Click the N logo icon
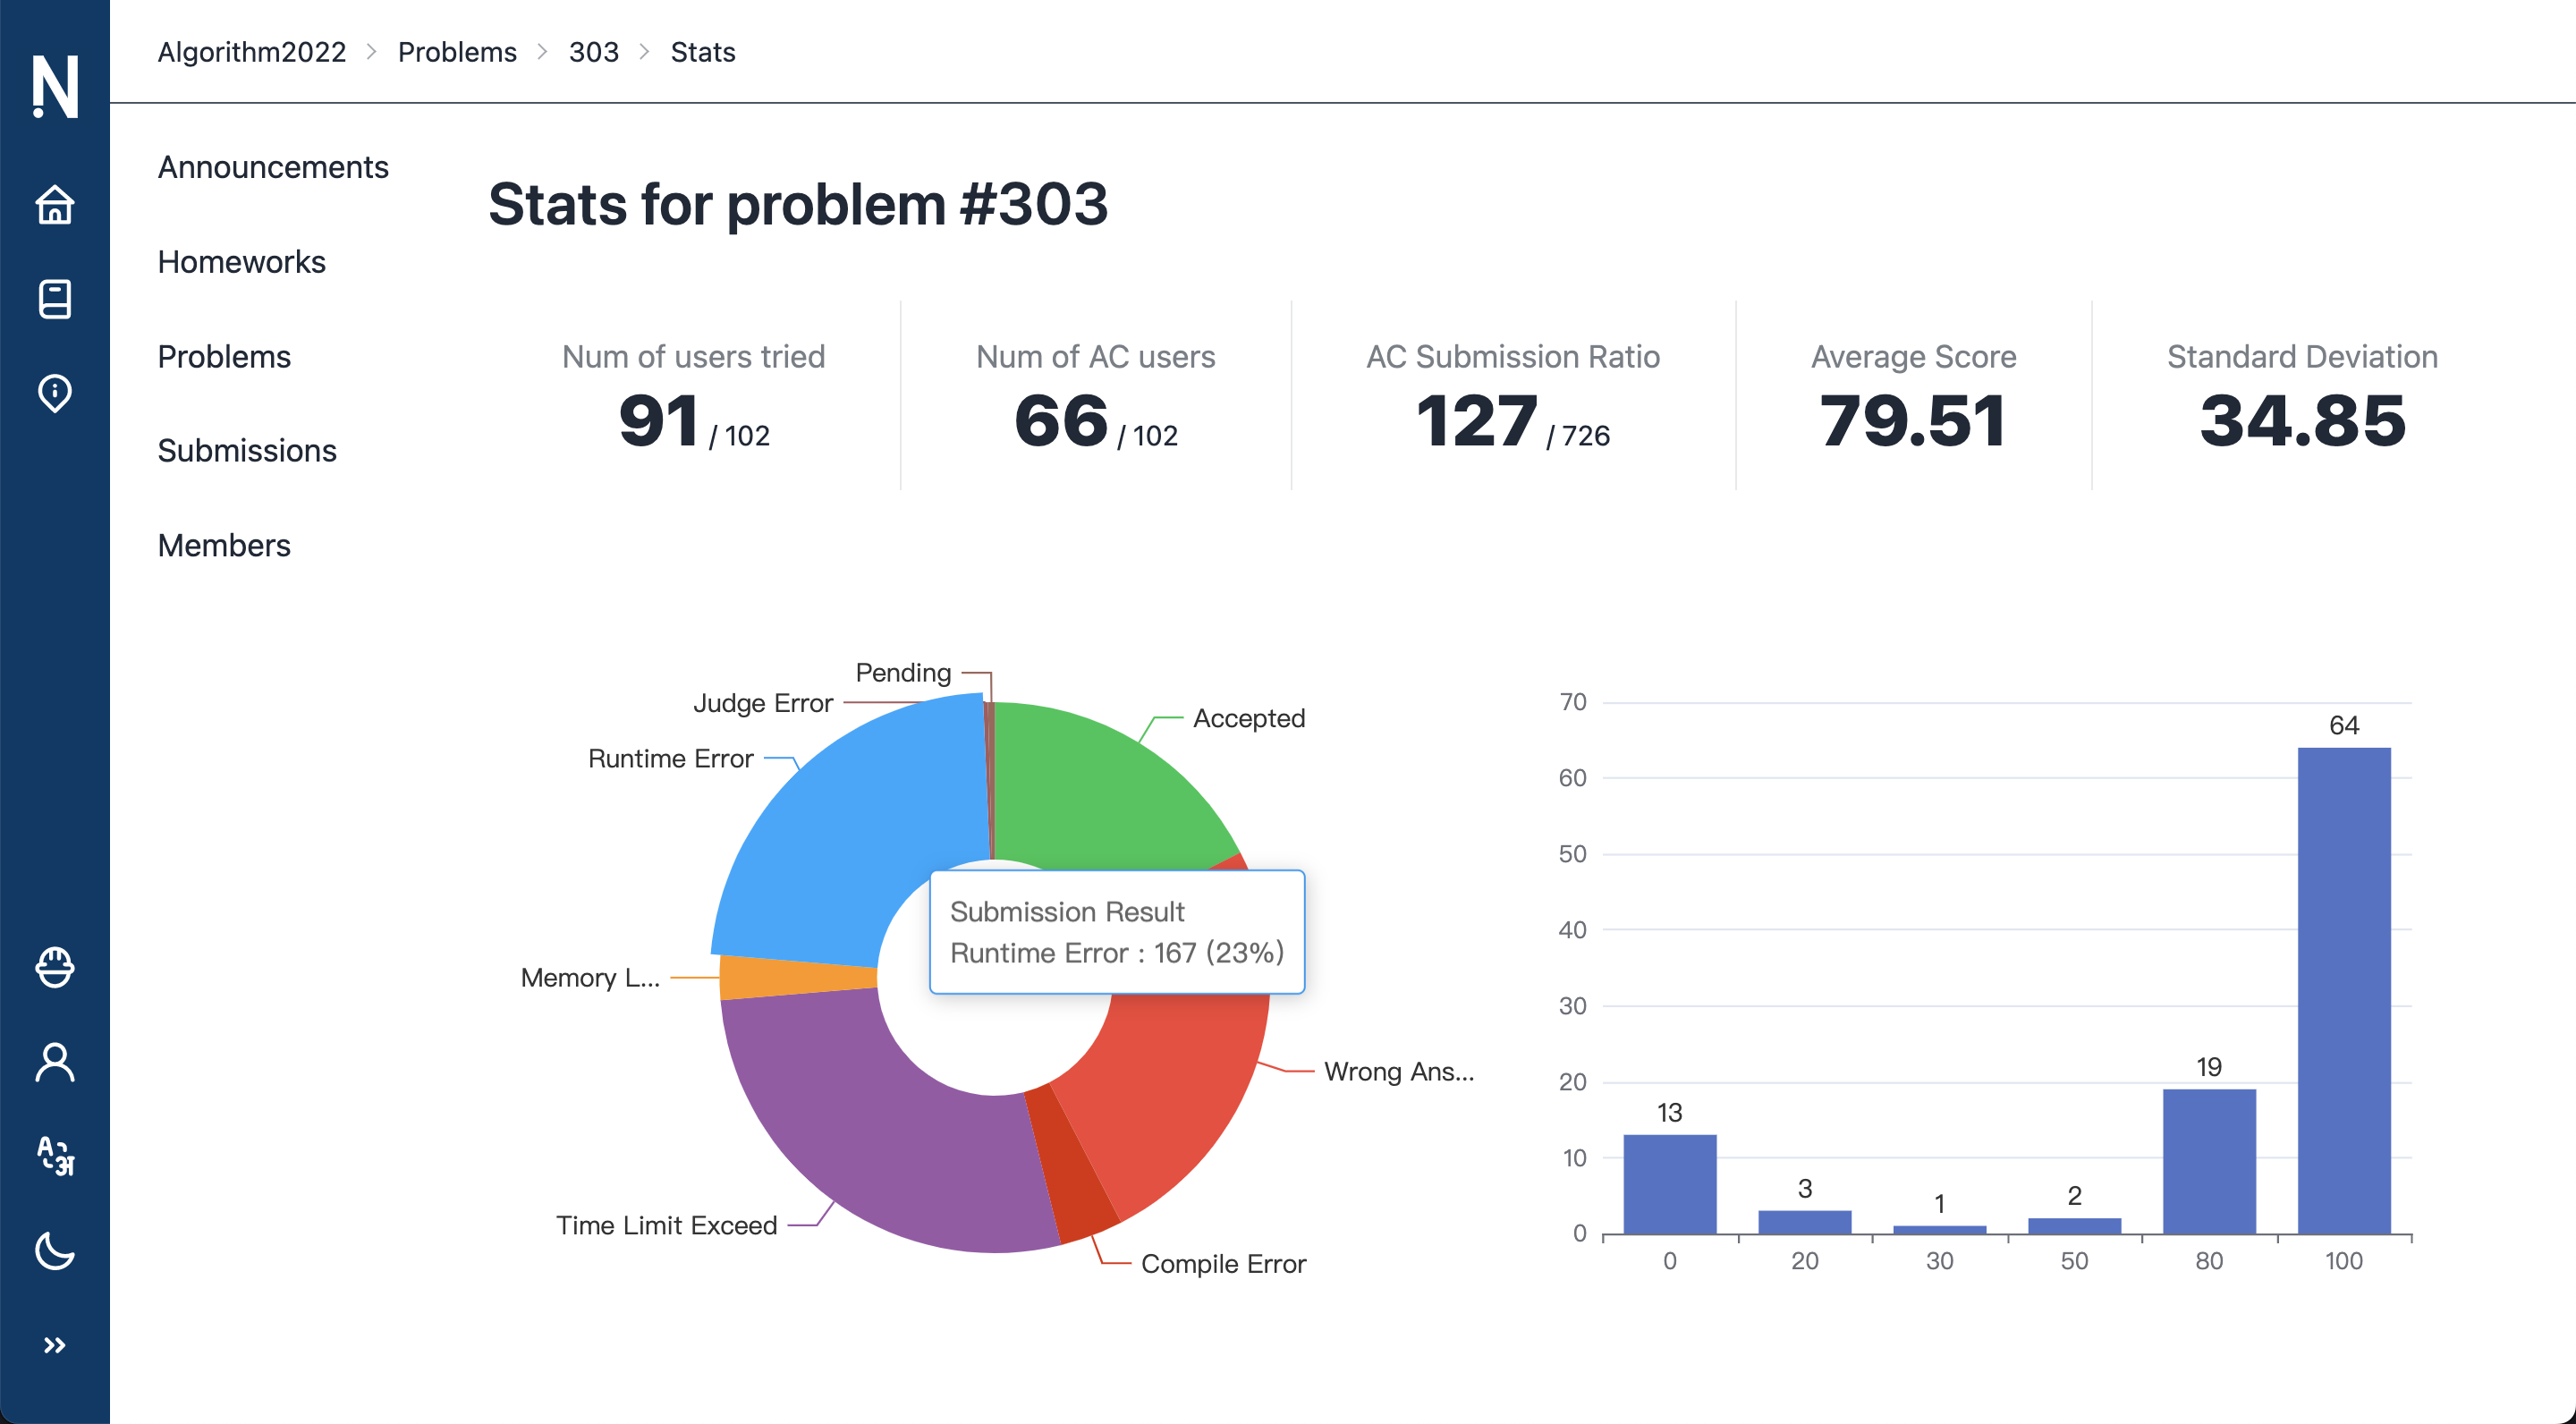Viewport: 2576px width, 1424px height. [54, 86]
